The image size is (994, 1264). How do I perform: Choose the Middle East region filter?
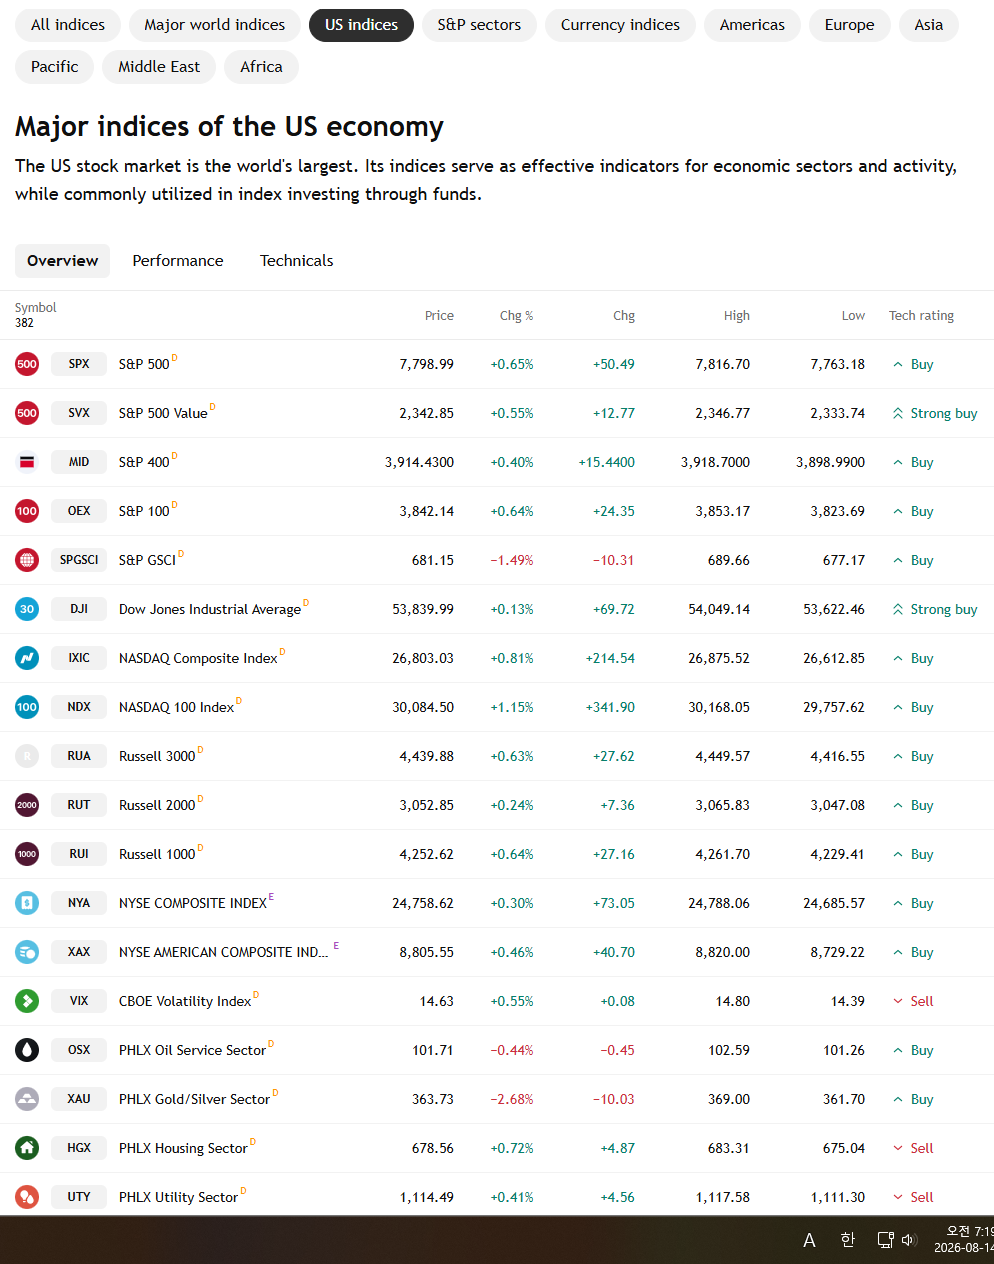click(159, 67)
